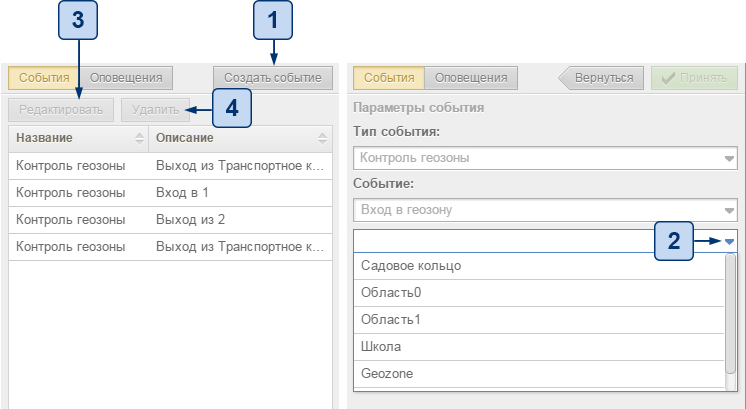Pick Geozone from the dropdown list
The width and height of the screenshot is (746, 409).
point(539,374)
